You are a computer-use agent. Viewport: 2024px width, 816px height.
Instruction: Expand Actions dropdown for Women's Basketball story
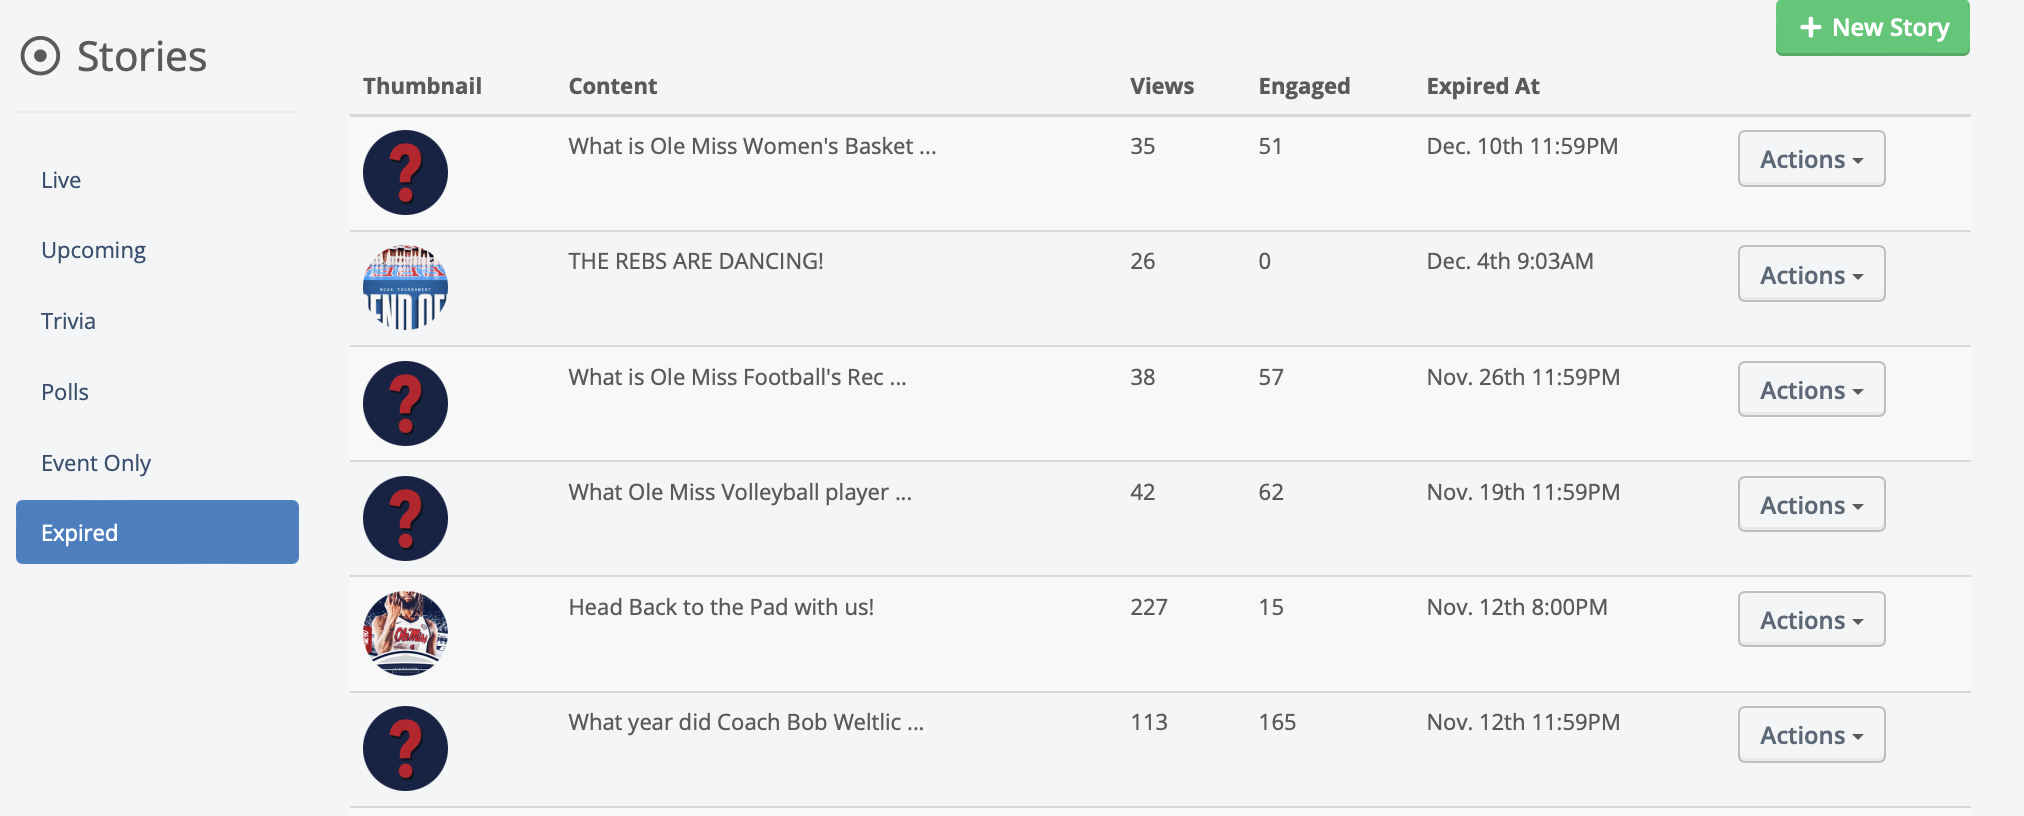point(1811,159)
